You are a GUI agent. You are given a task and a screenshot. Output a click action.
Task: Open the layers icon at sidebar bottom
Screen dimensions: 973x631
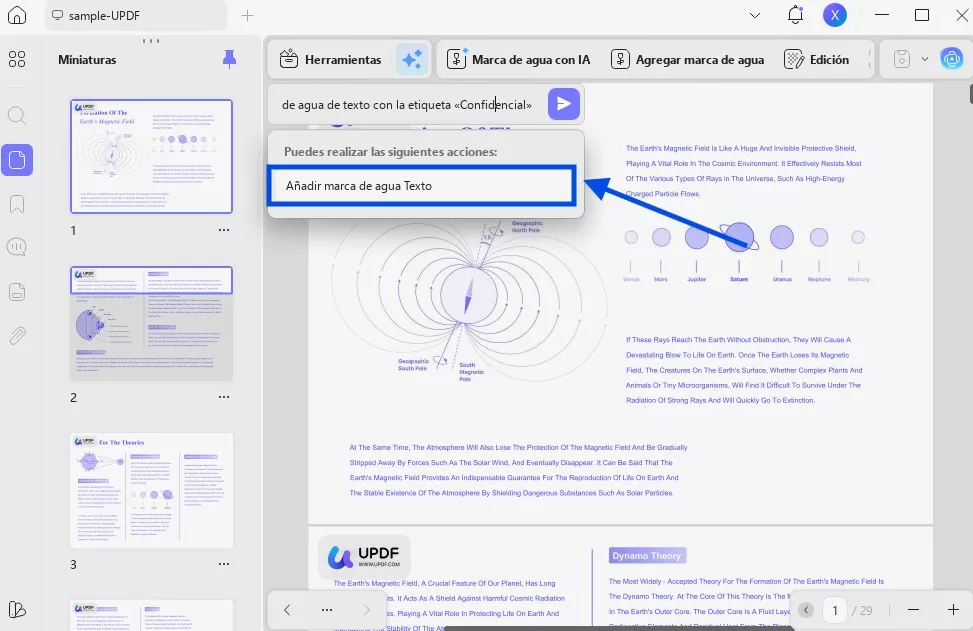coord(17,610)
